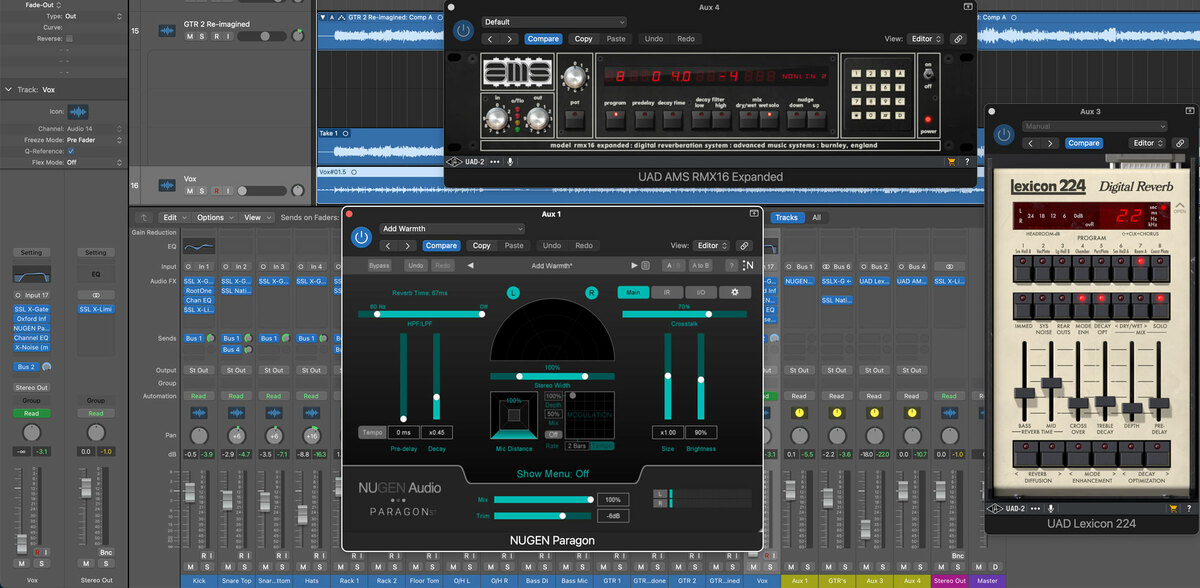The width and height of the screenshot is (1200, 588).
Task: Click the NUGEN logo icon in Paragon toolbar
Action: click(x=748, y=265)
